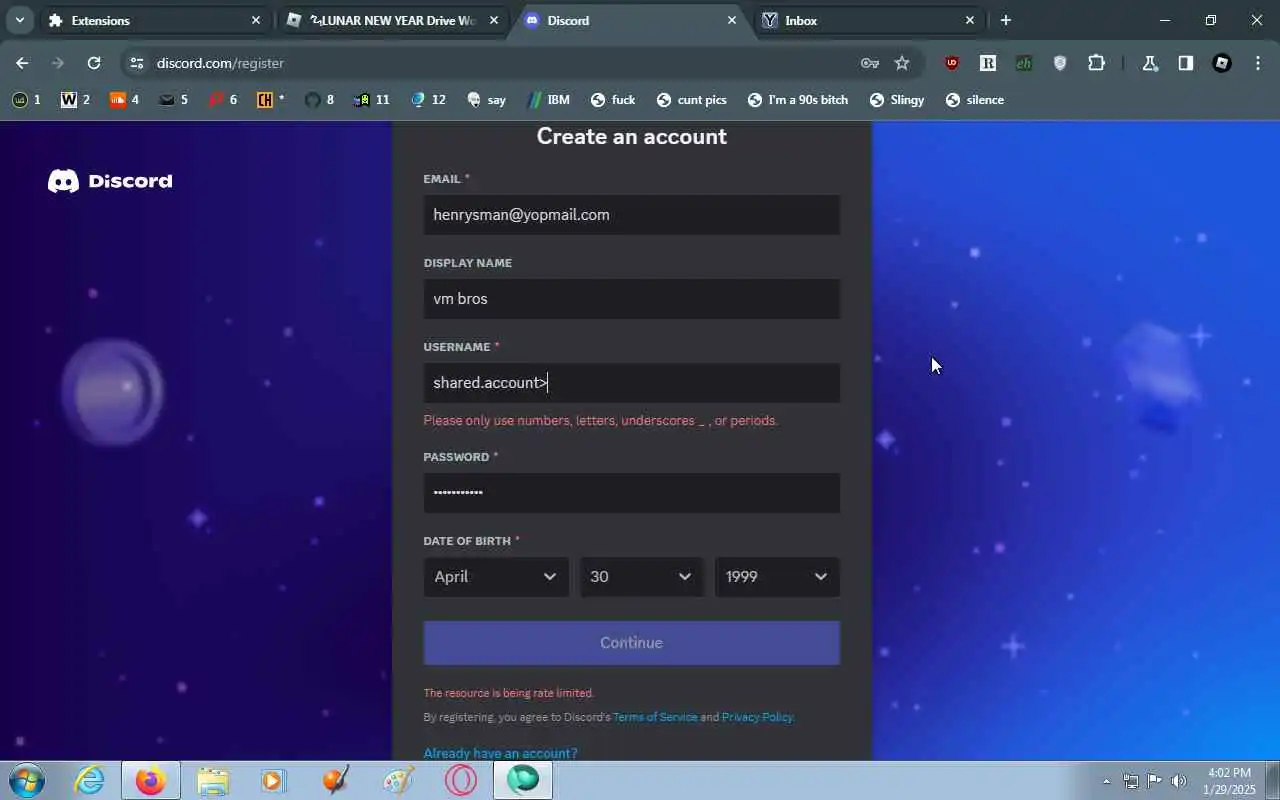Toggle the browser side panel icon
The height and width of the screenshot is (800, 1280).
[x=1186, y=63]
